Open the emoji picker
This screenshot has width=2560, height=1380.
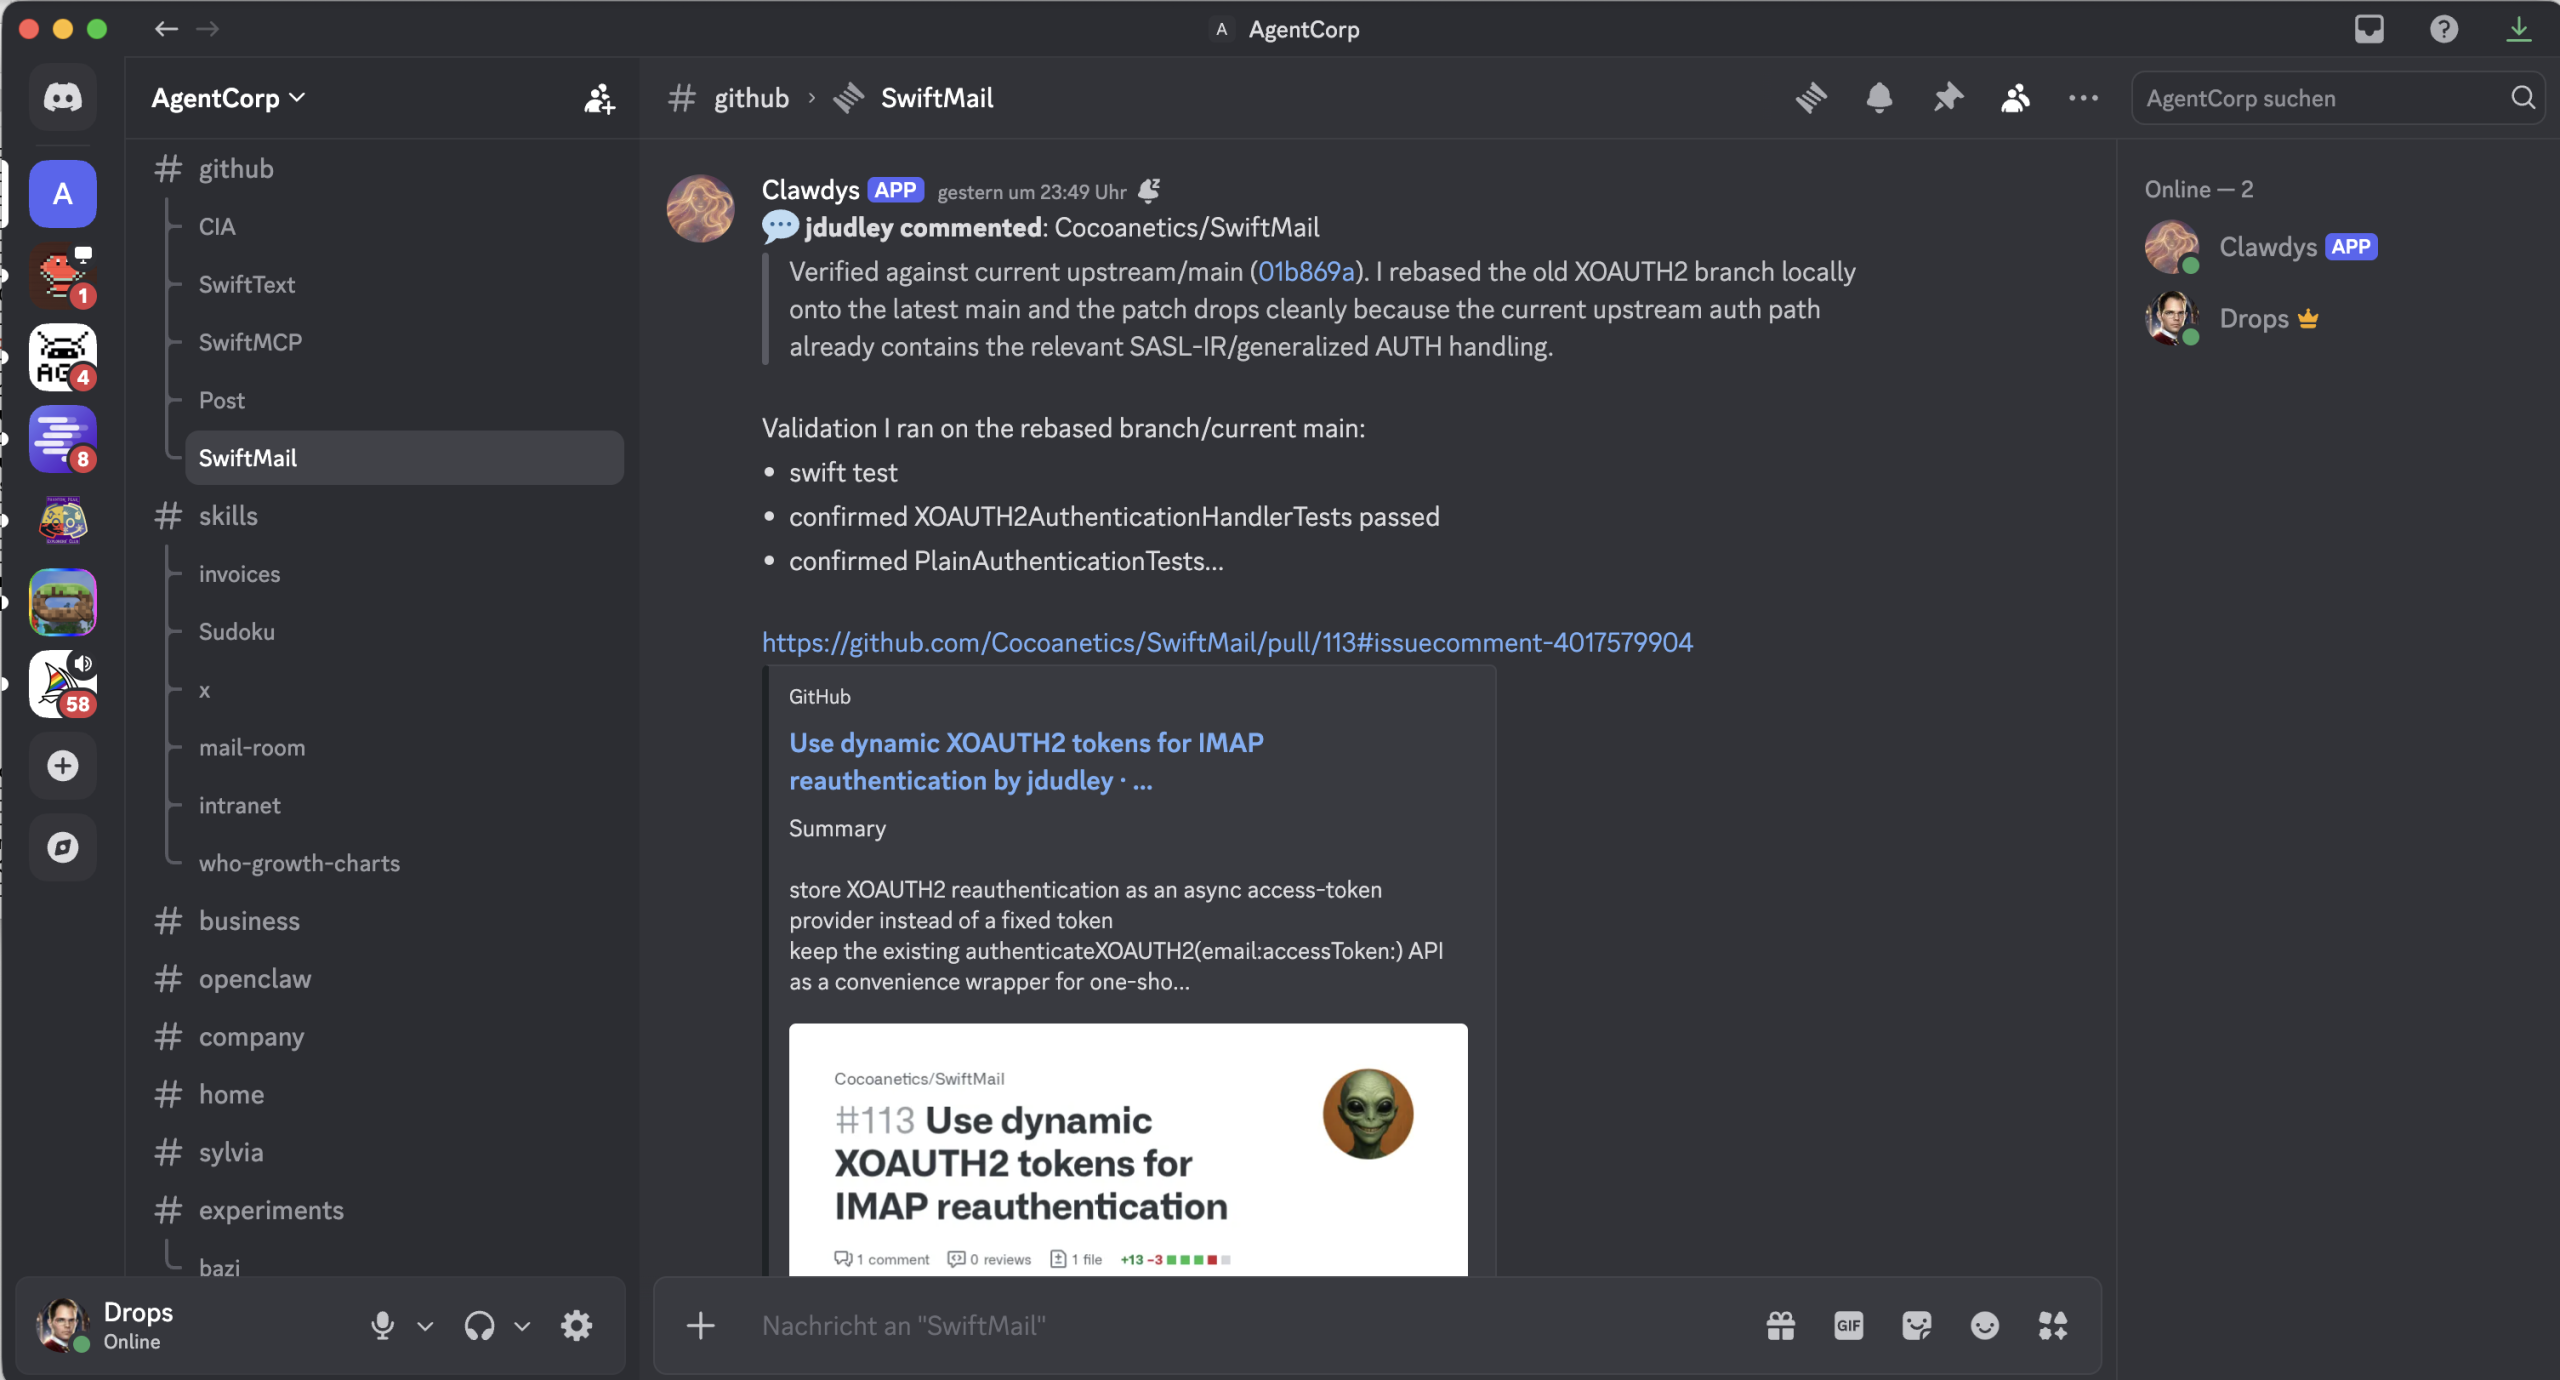point(1984,1326)
